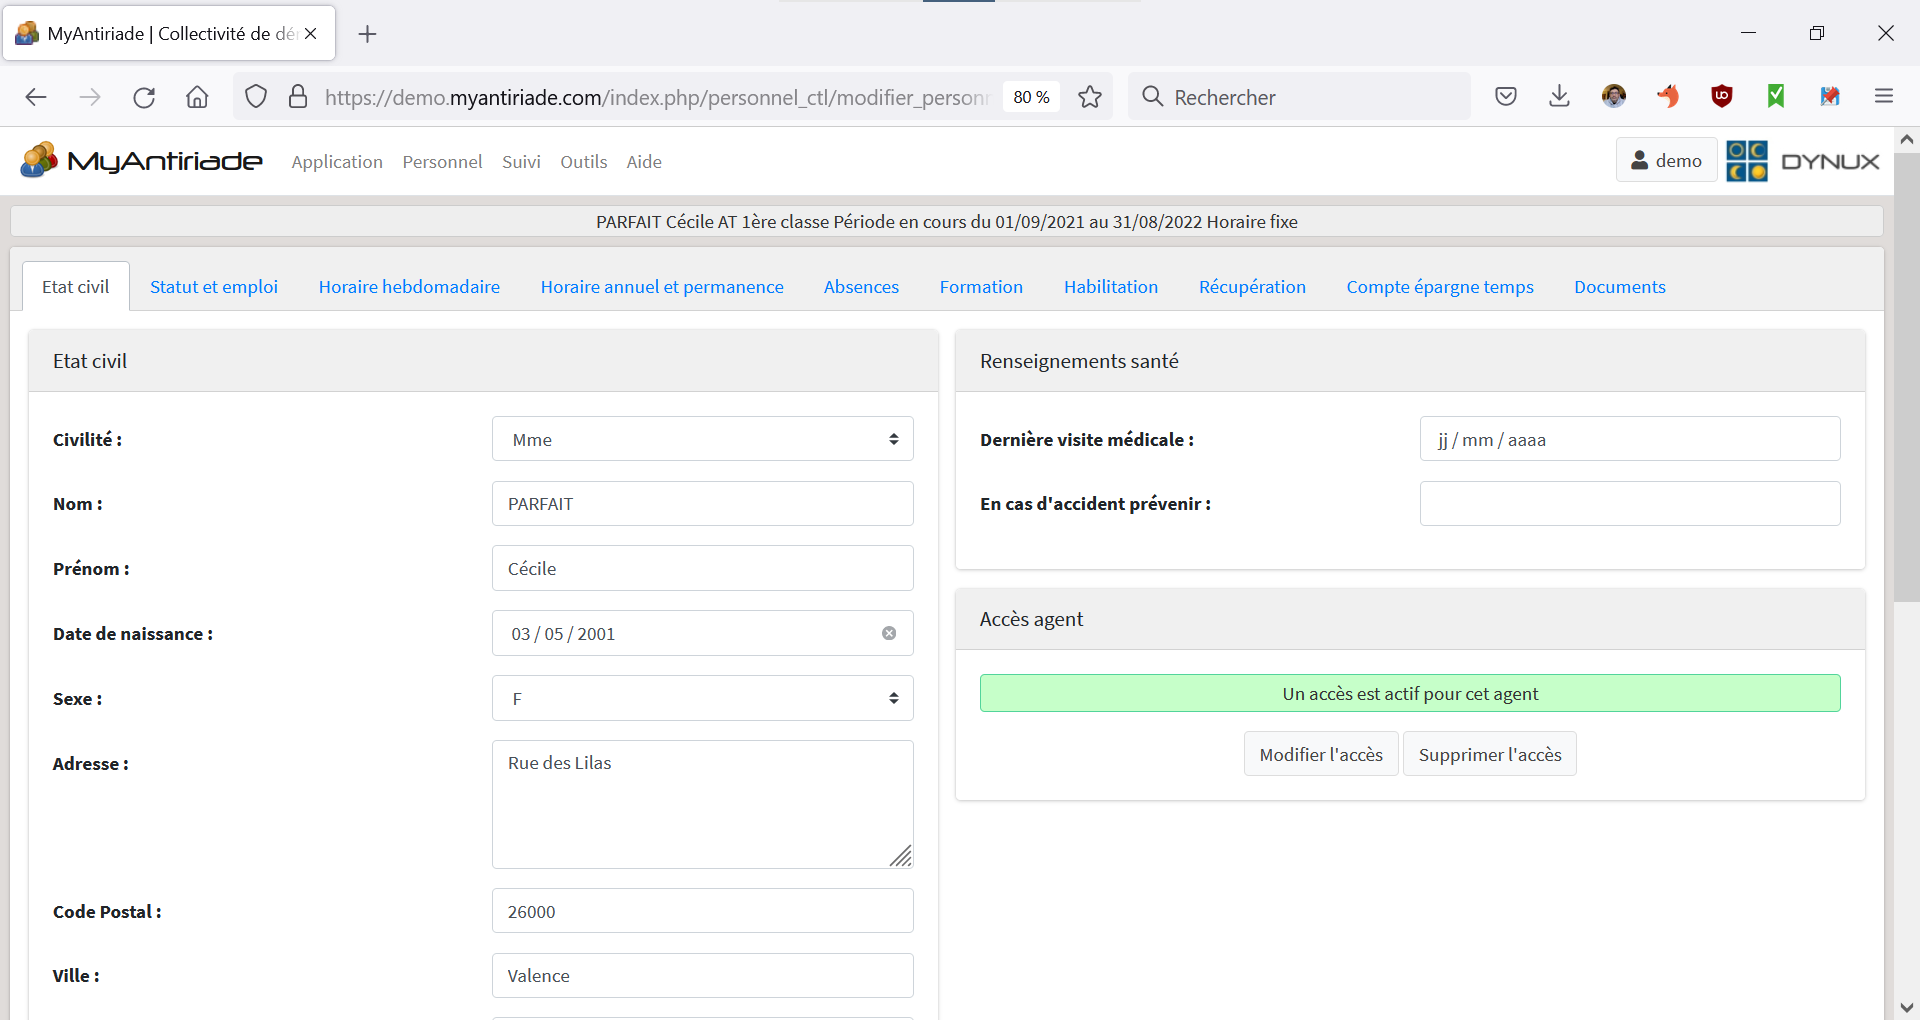Click the Dernière visite médicale date field
Screen dimensions: 1920x1020
pos(1630,439)
